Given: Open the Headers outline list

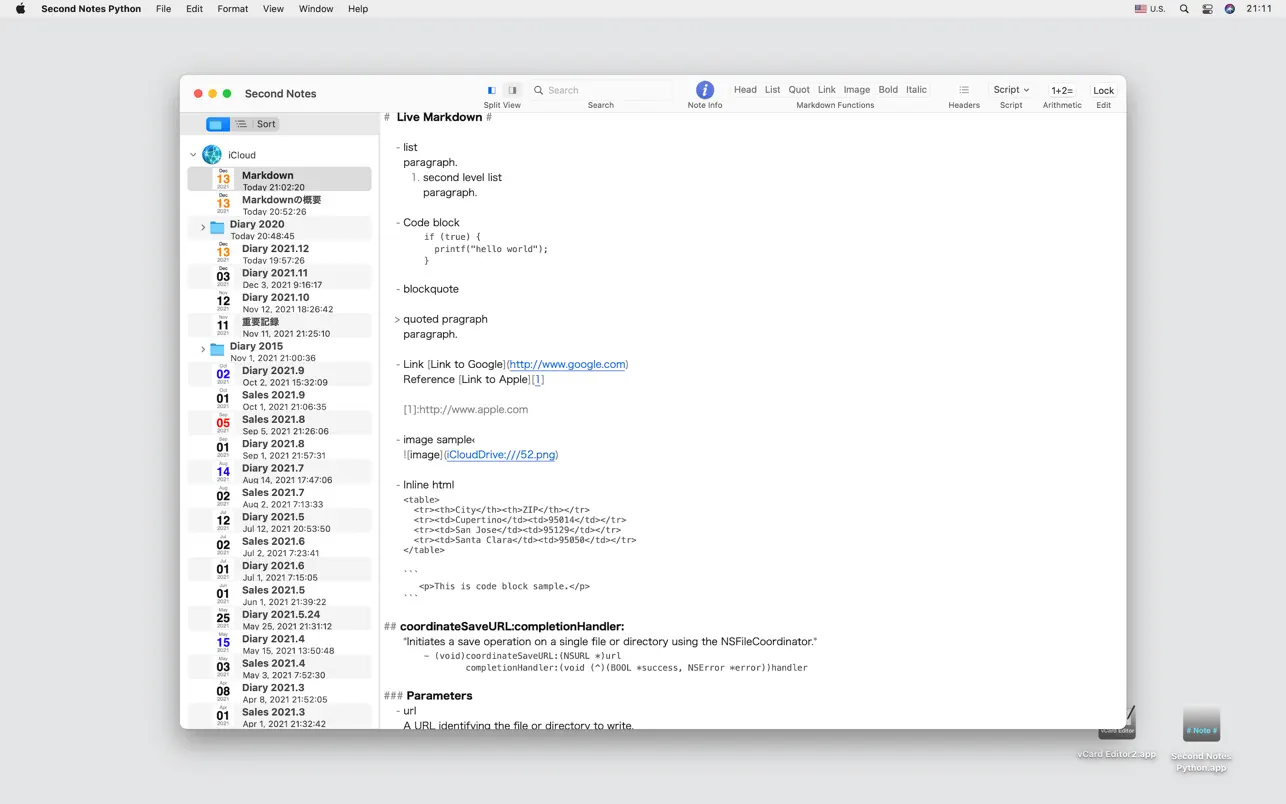Looking at the screenshot, I should pos(963,90).
